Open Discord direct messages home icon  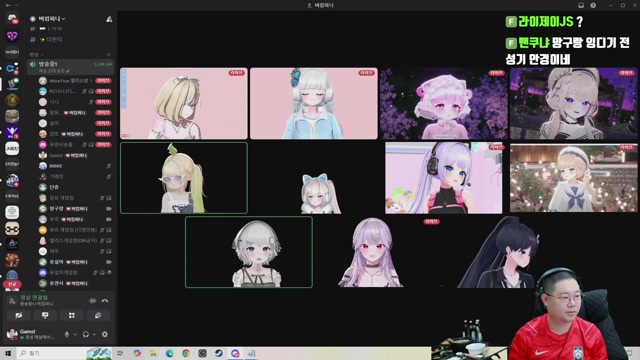pos(12,18)
